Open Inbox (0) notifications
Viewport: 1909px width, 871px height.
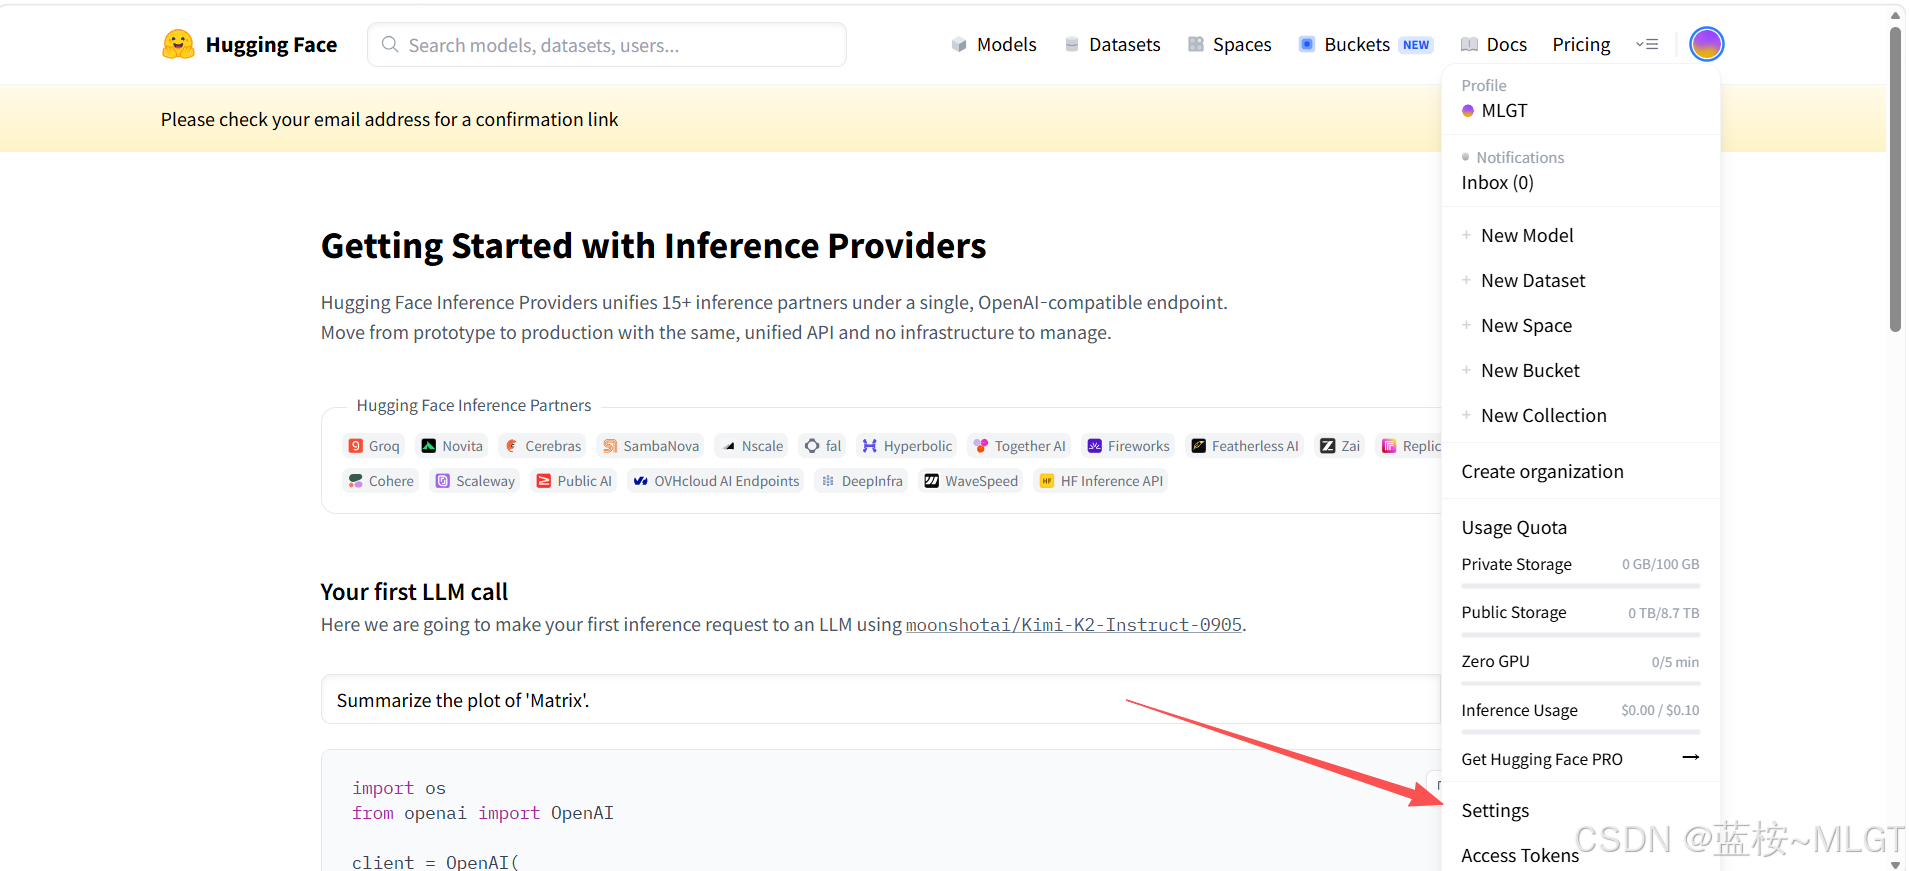click(1497, 183)
